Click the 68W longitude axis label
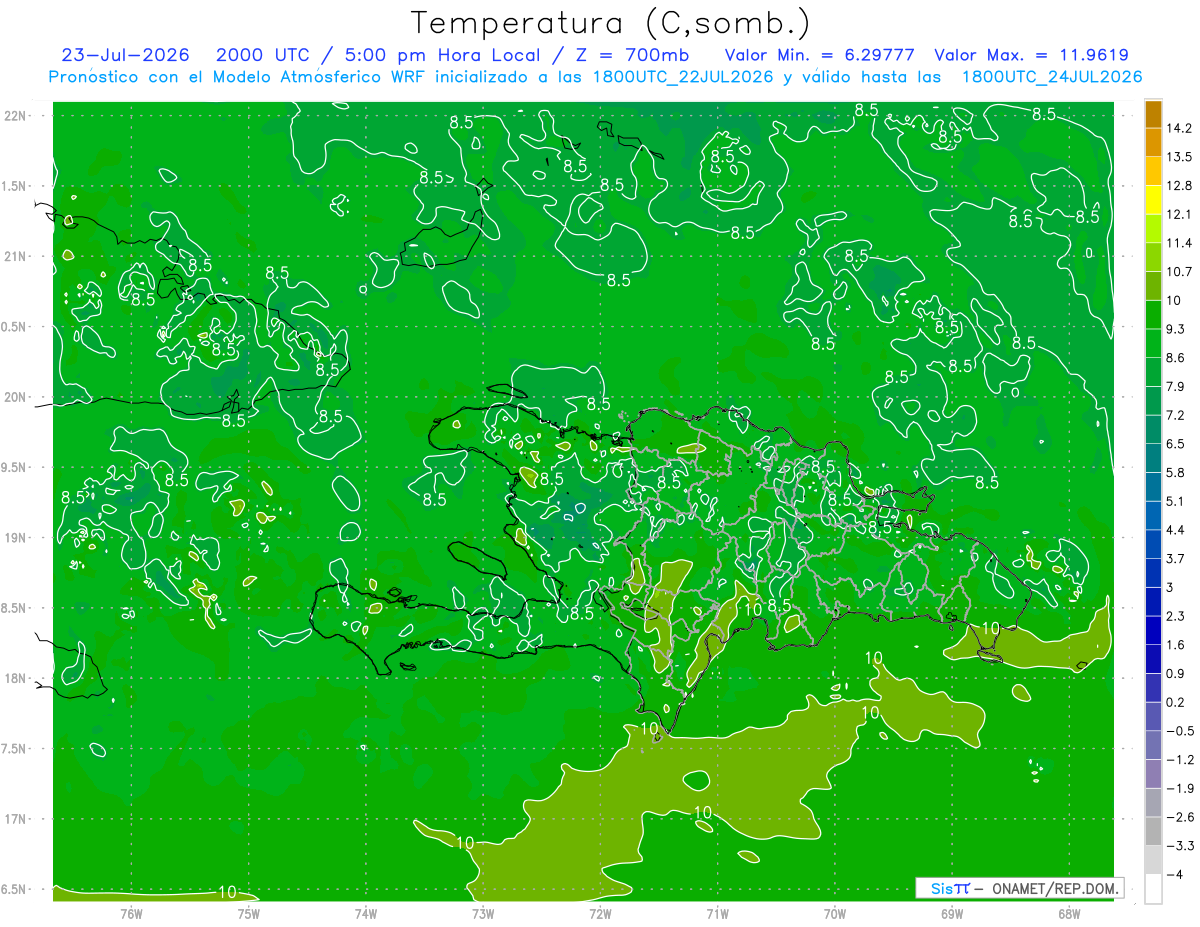The height and width of the screenshot is (927, 1200). tap(1068, 913)
